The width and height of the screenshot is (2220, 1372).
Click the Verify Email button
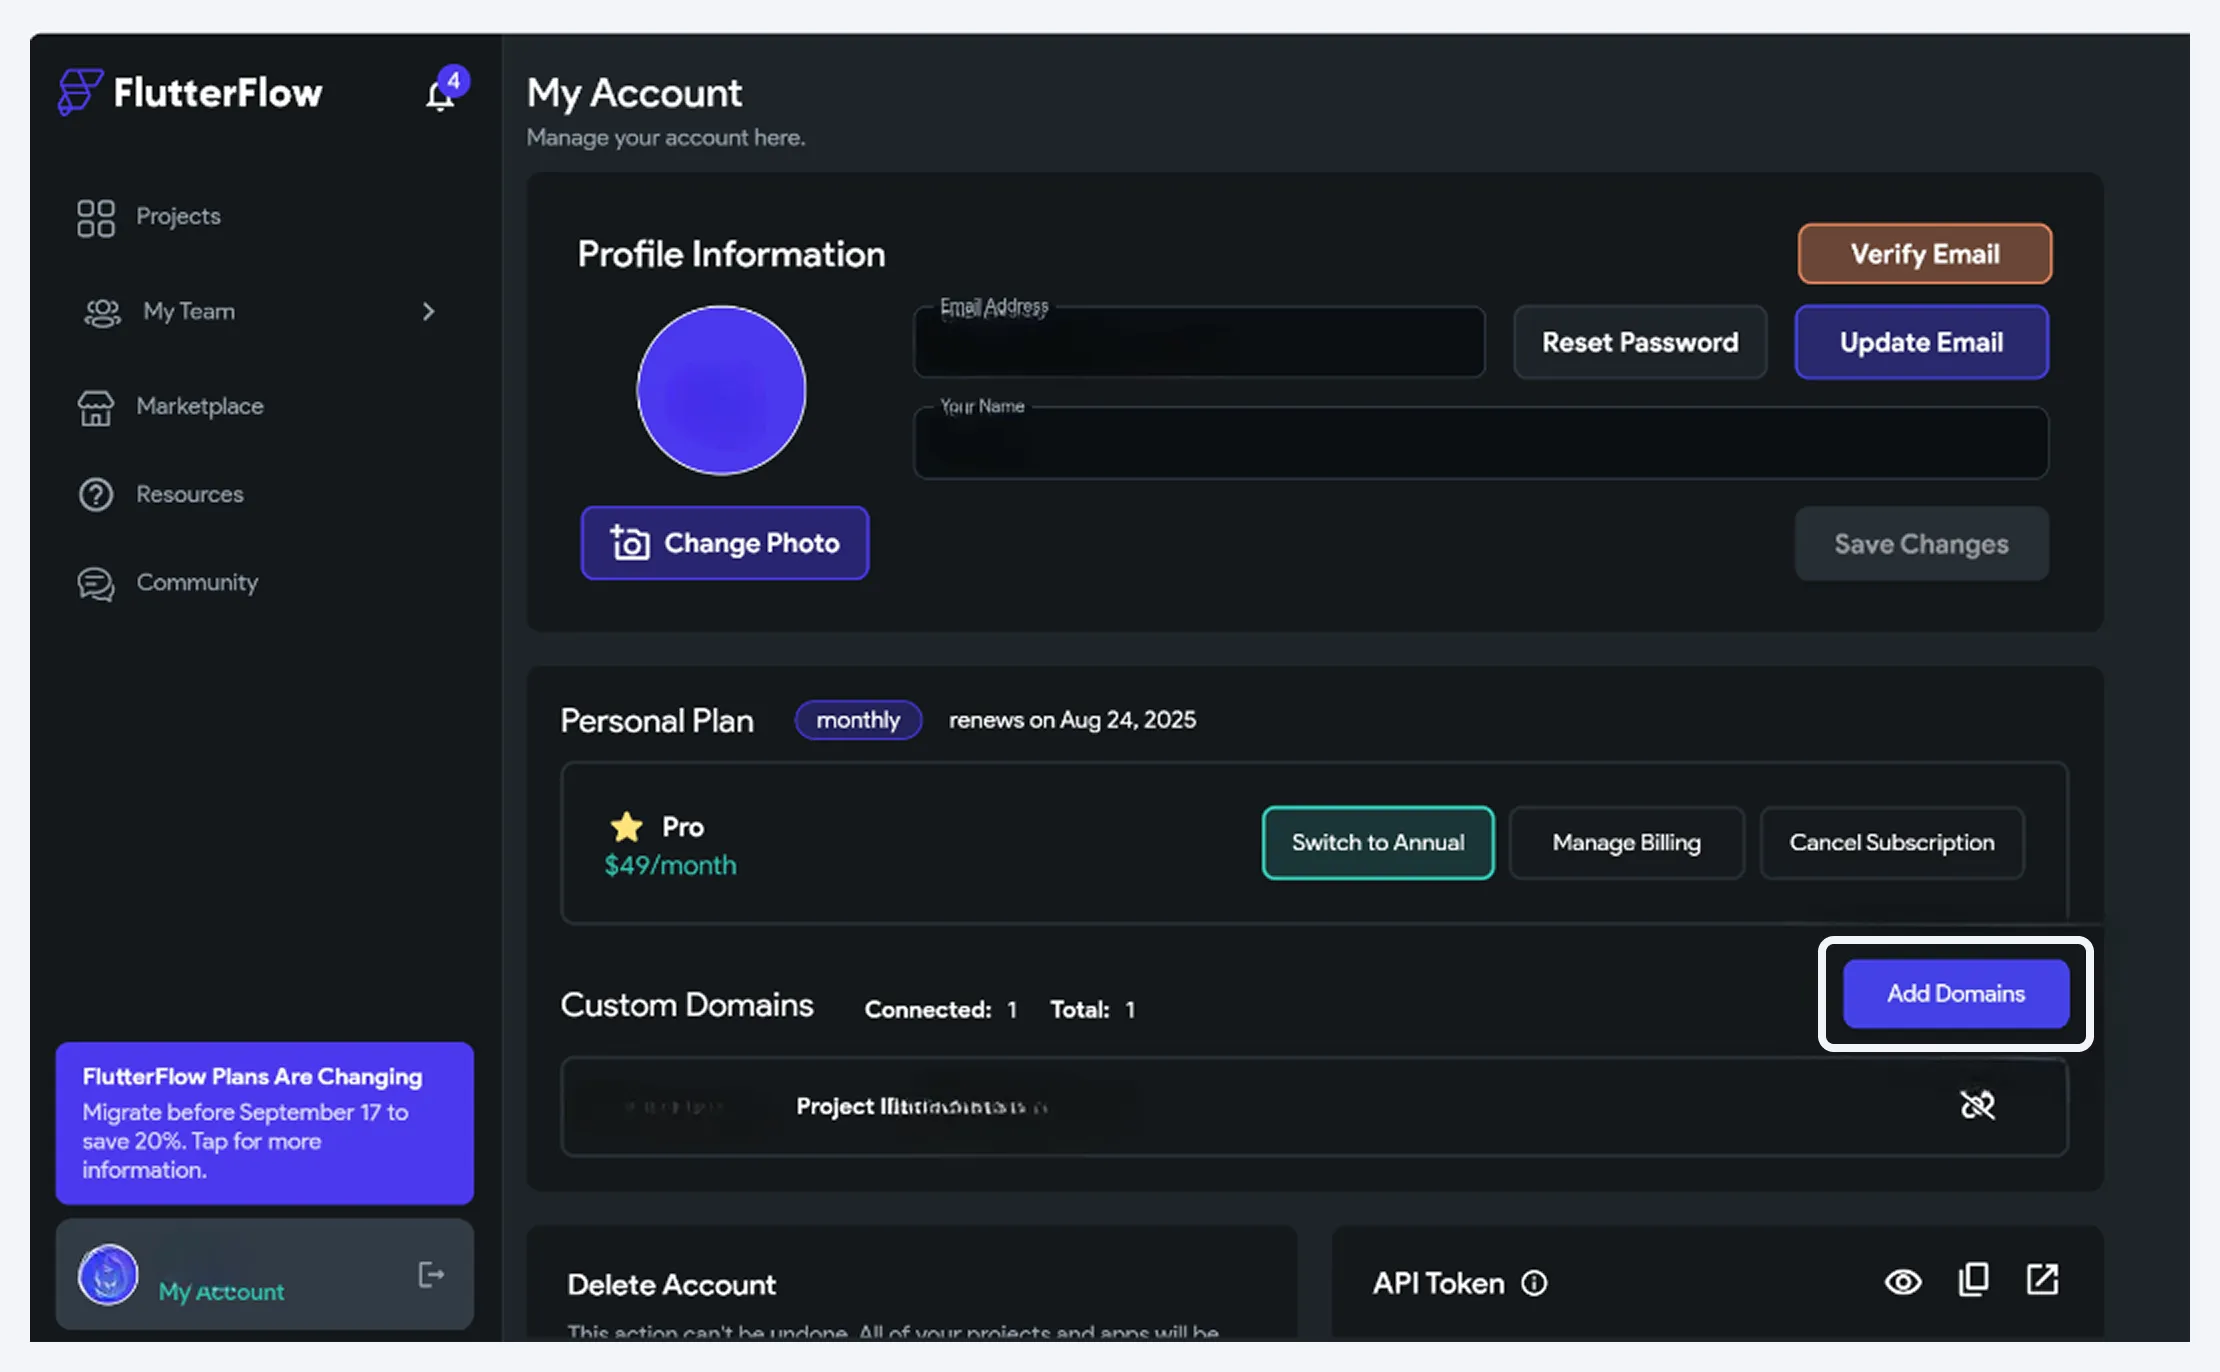coord(1925,254)
